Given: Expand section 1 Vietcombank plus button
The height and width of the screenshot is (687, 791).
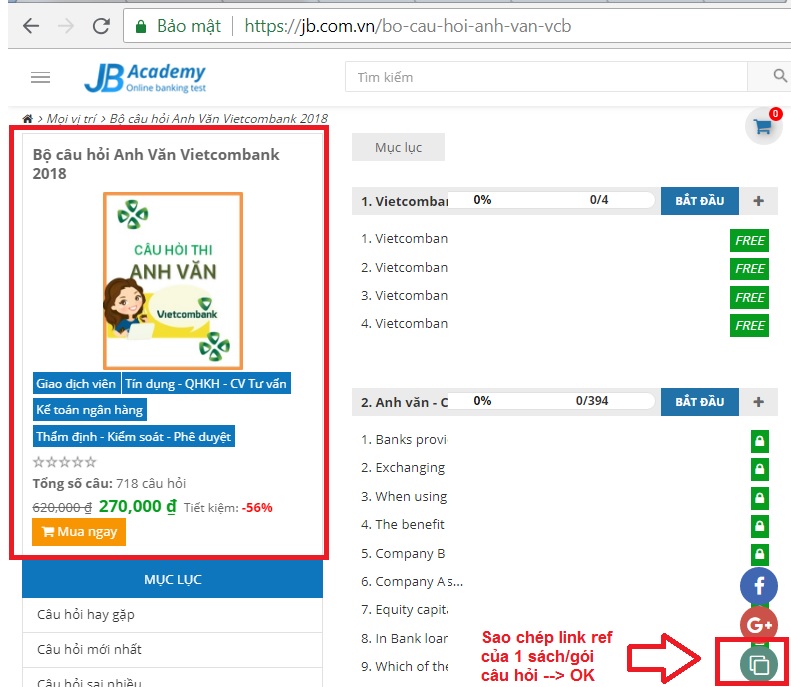Looking at the screenshot, I should click(x=758, y=201).
